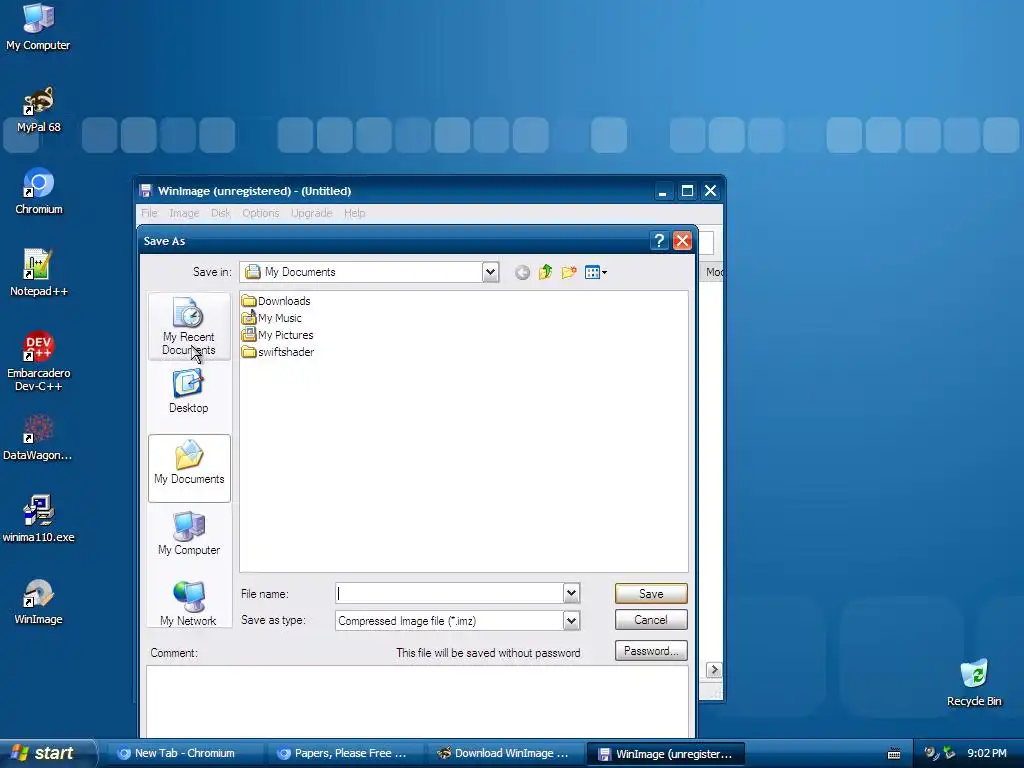Select Embarcadero Dev-C++ desktop shortcut
Screen dimensions: 1024x768
39,361
